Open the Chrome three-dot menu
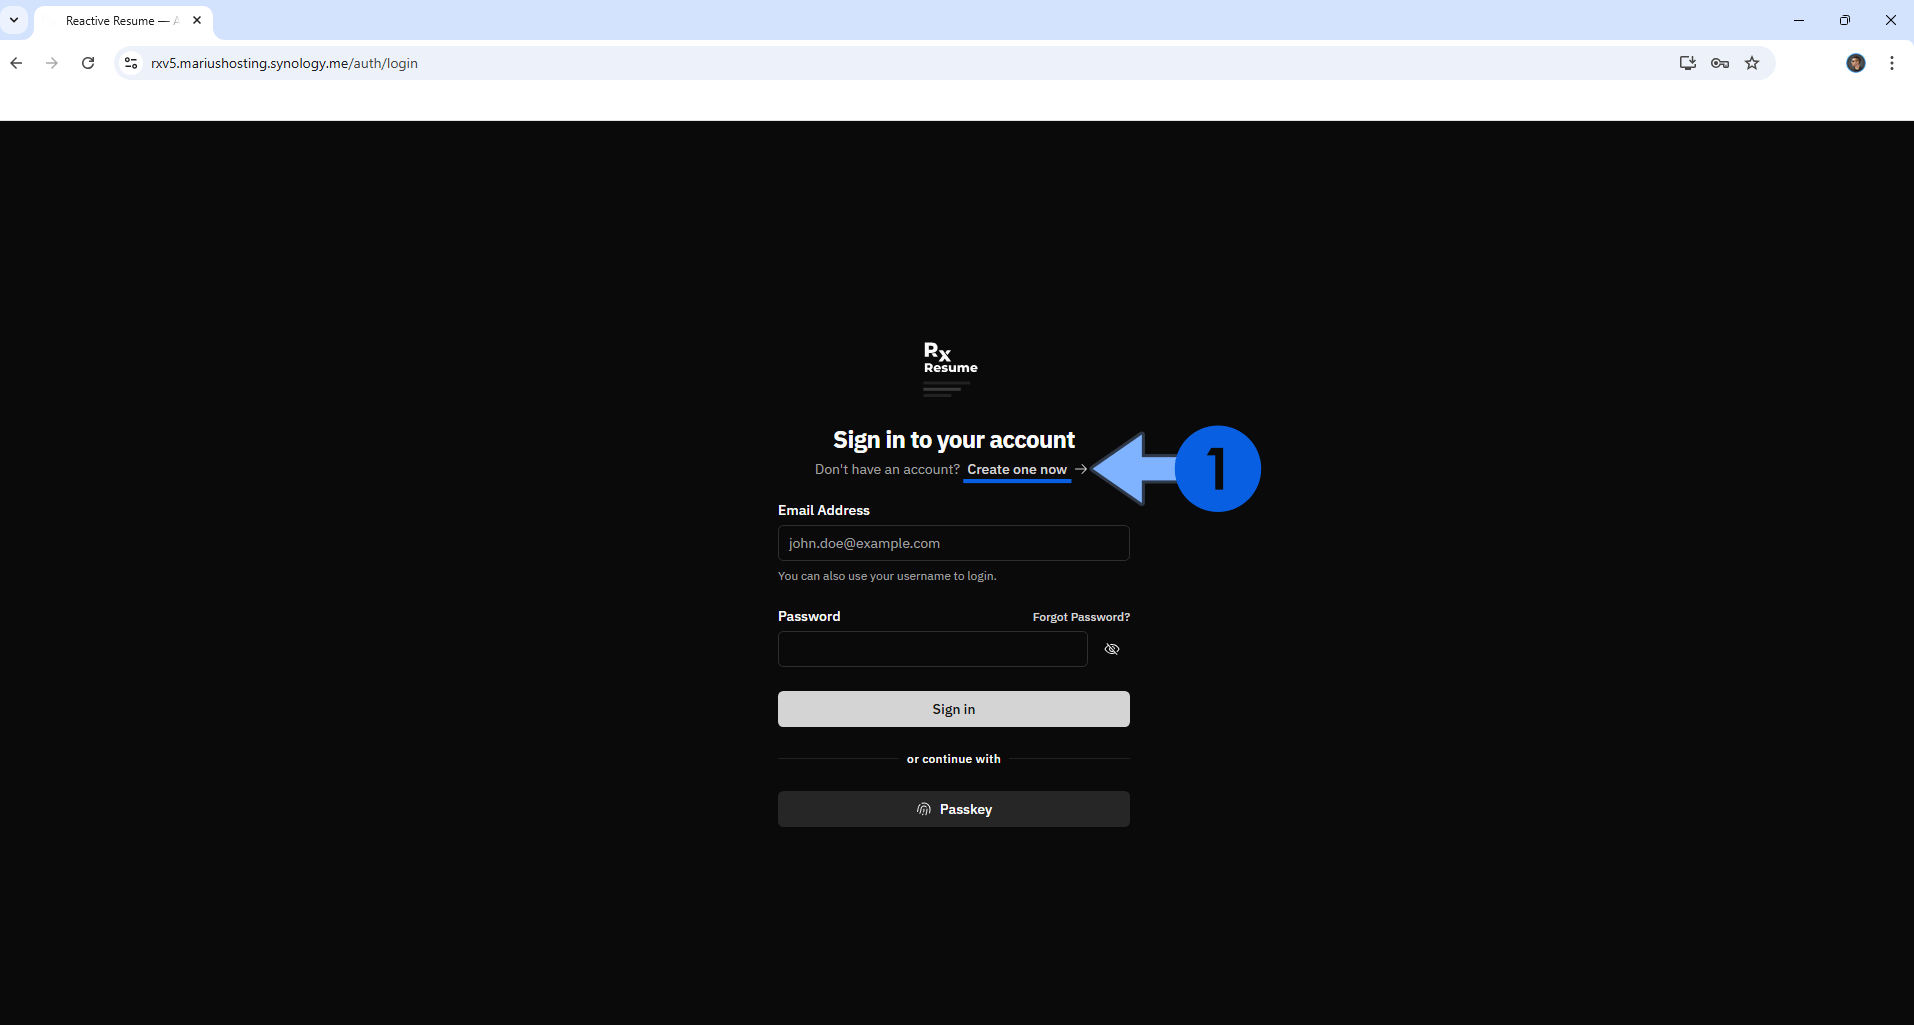Image resolution: width=1914 pixels, height=1025 pixels. pos(1891,62)
